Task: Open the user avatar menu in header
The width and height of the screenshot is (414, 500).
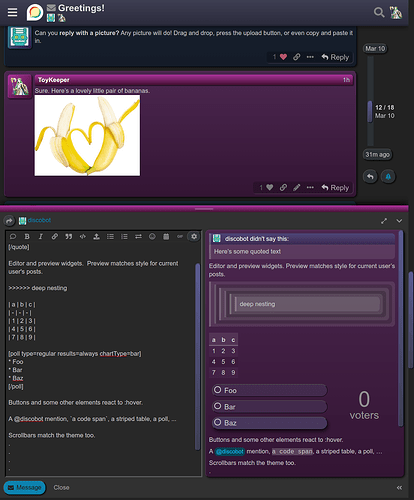Action: 396,13
